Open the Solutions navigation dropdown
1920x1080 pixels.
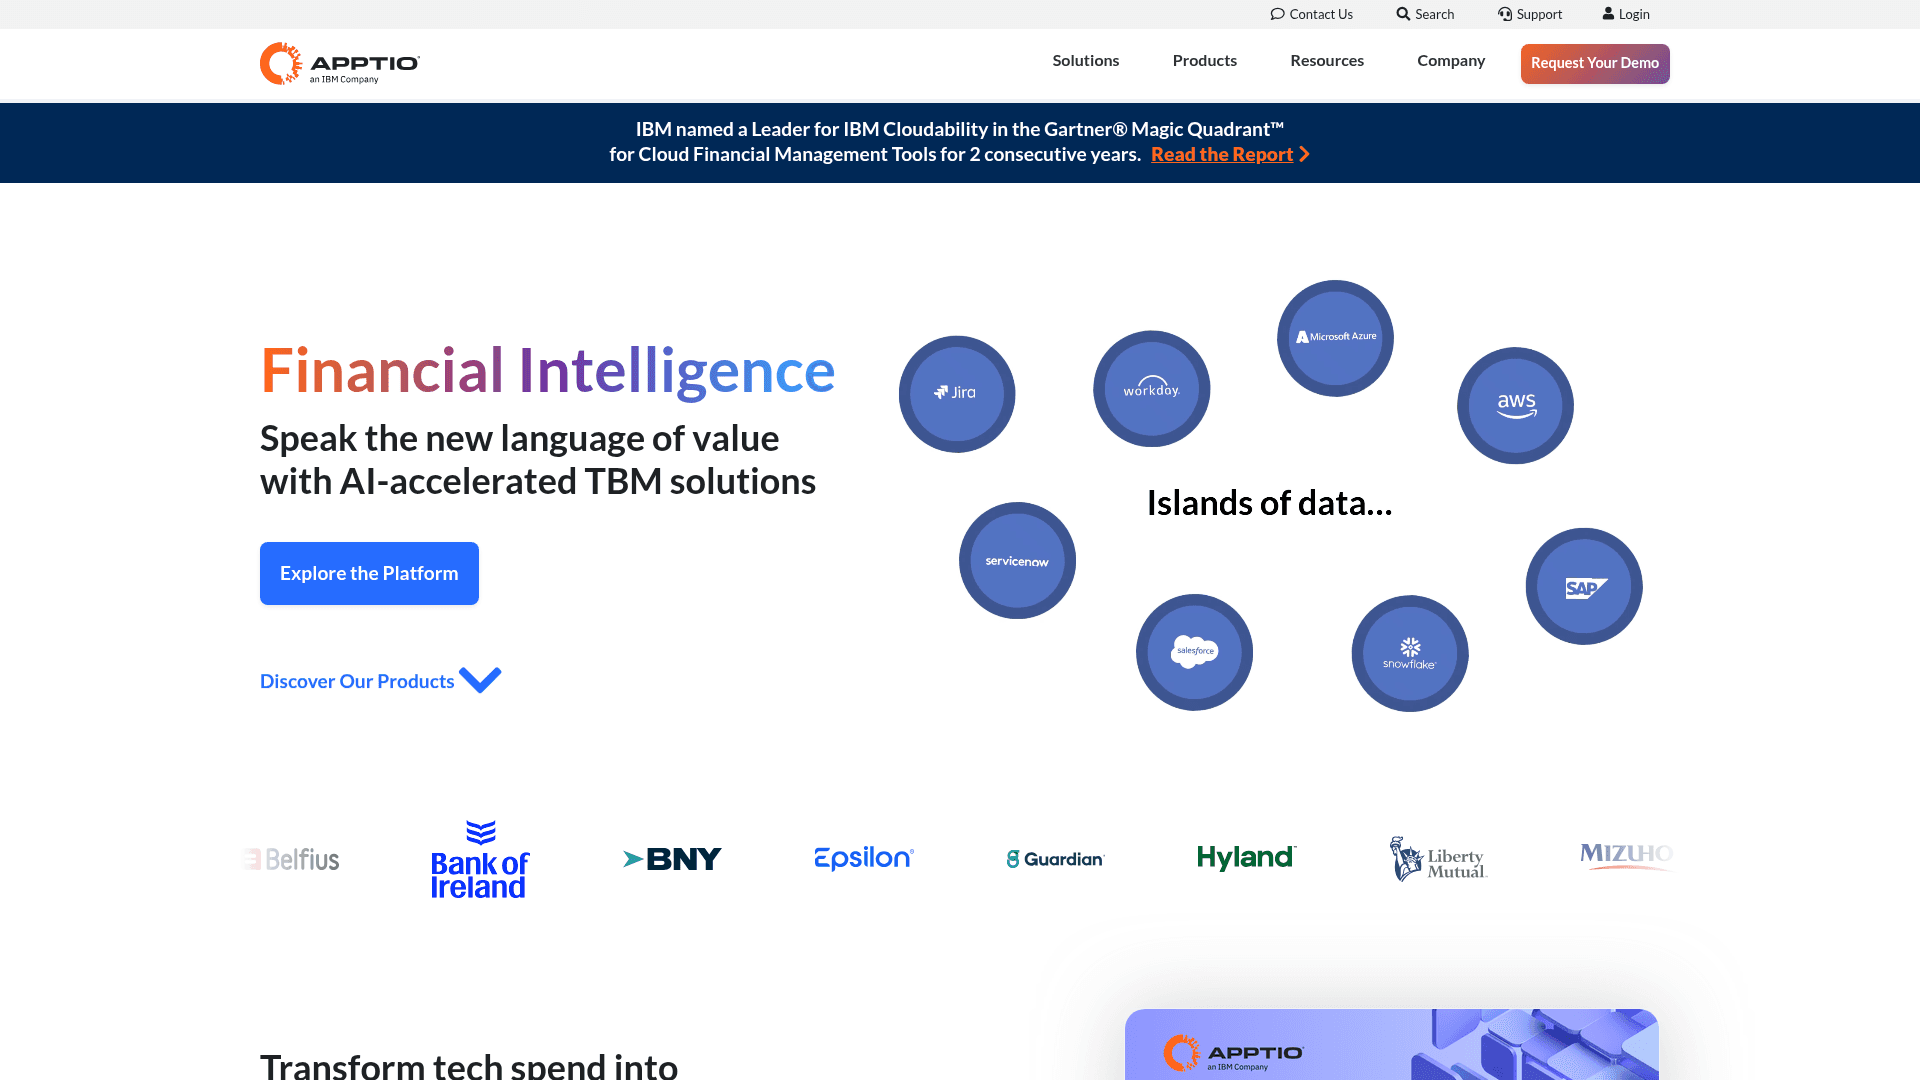pos(1085,60)
